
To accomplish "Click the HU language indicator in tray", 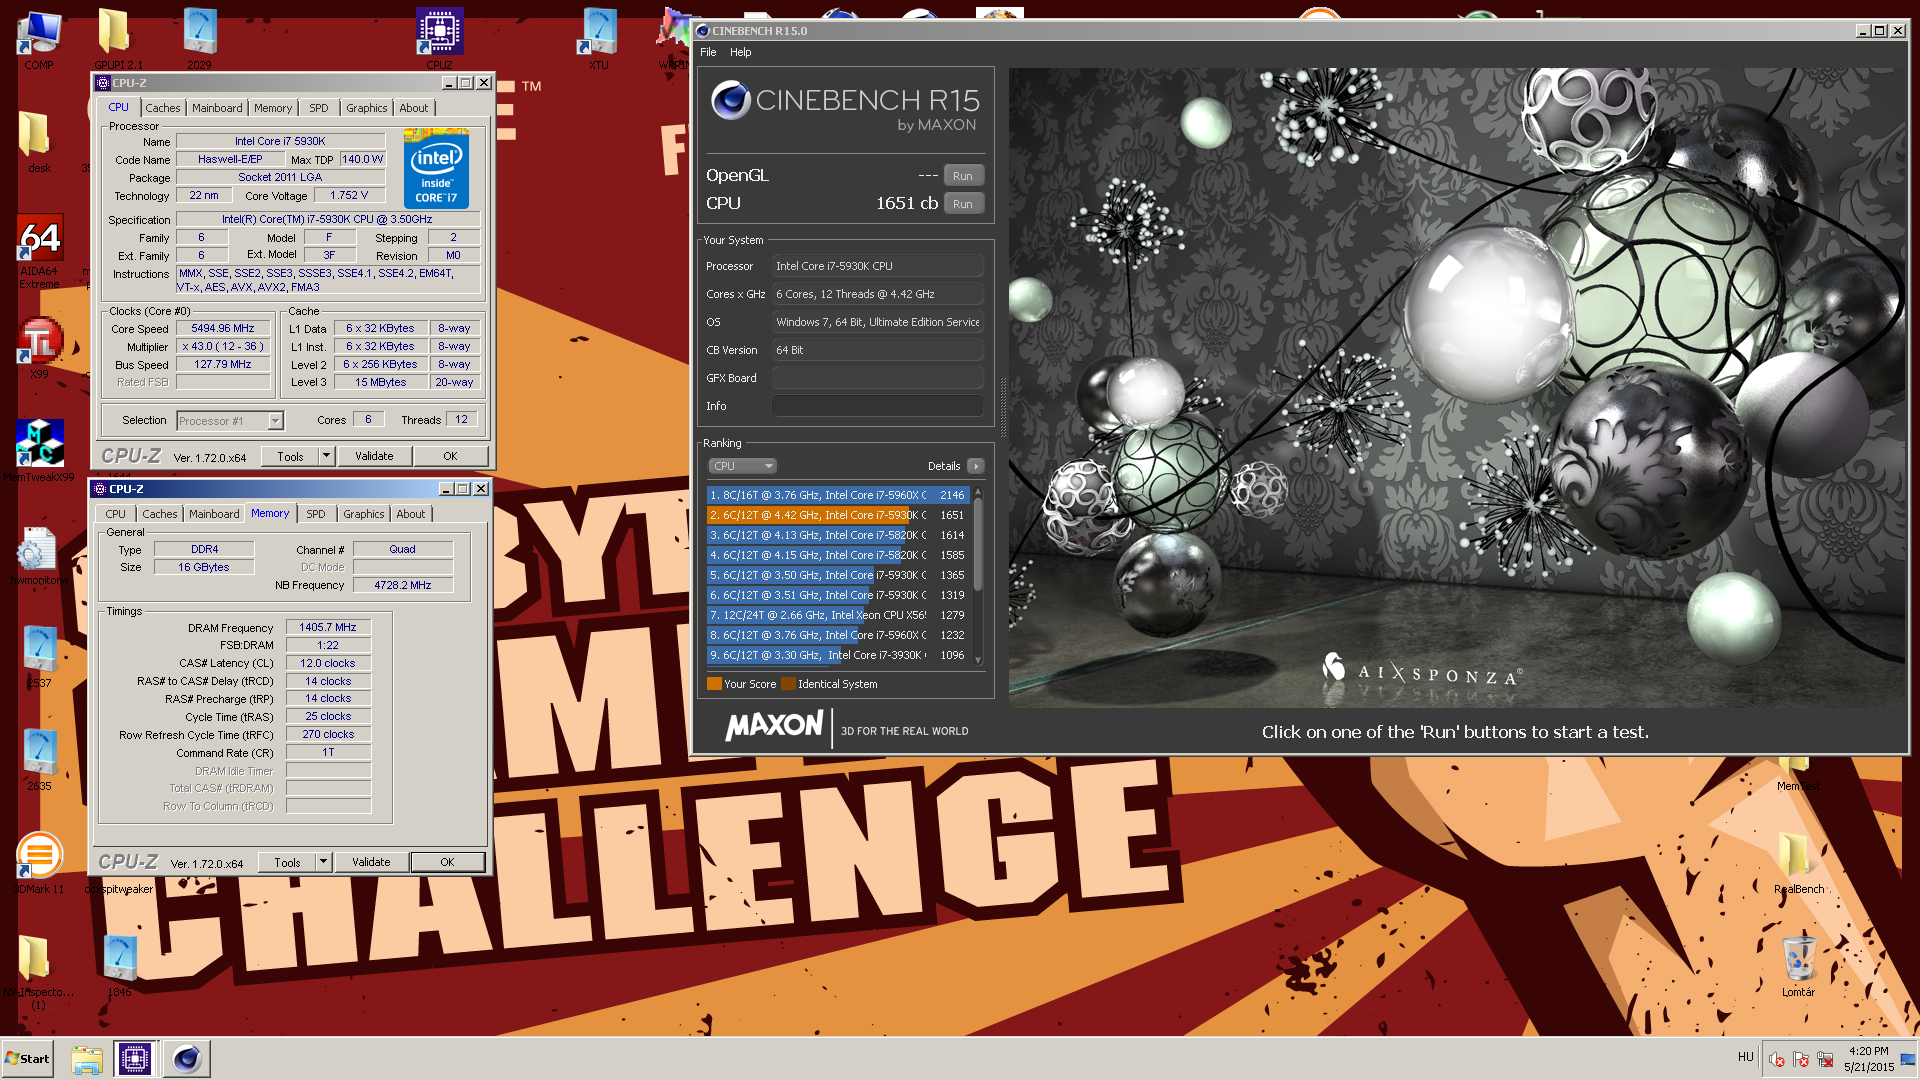I will tap(1745, 1056).
